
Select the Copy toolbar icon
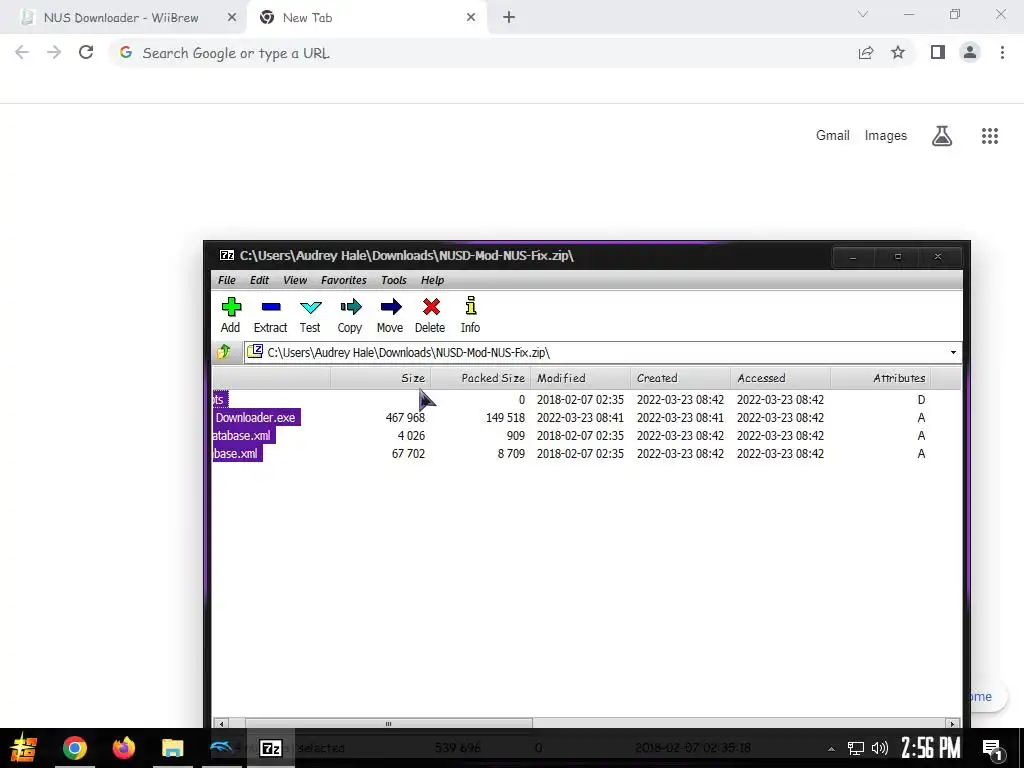point(350,315)
